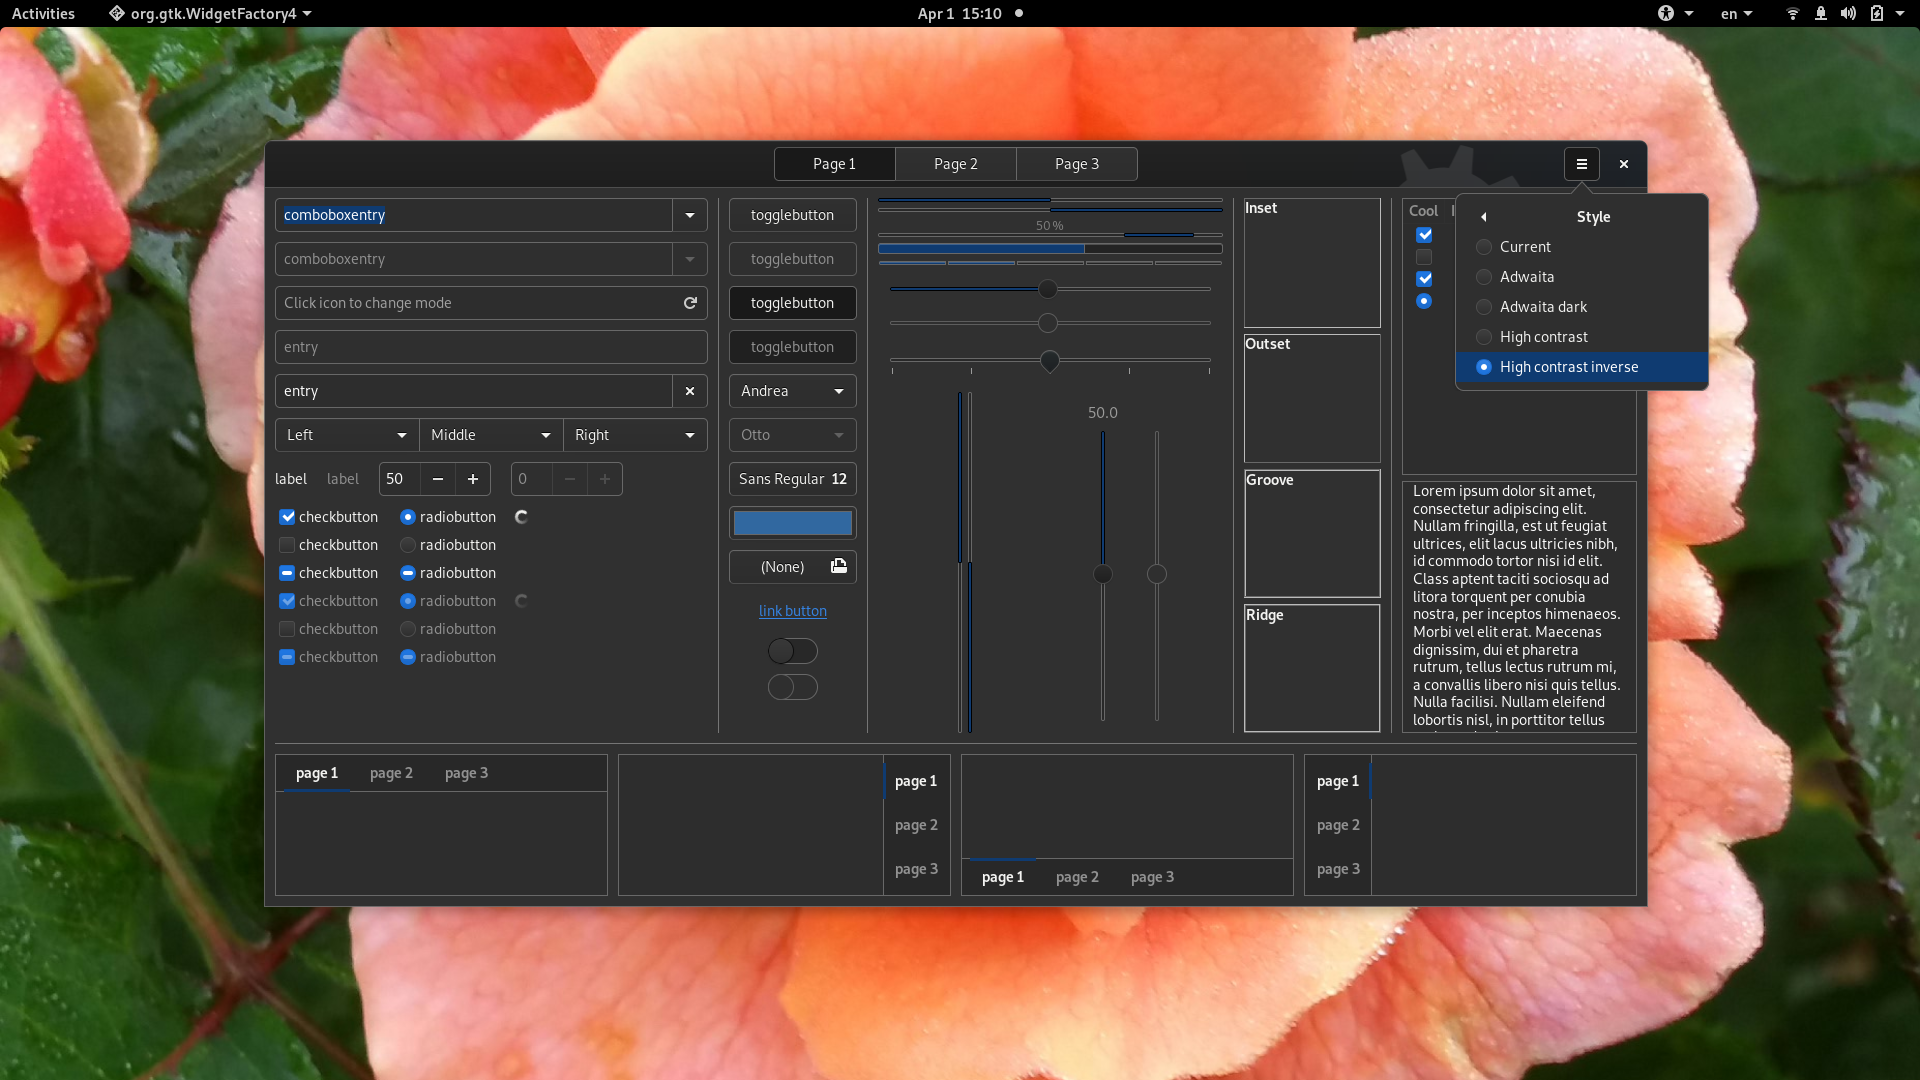Expand the comboboxentry dropdown arrow
The height and width of the screenshot is (1080, 1920).
690,215
